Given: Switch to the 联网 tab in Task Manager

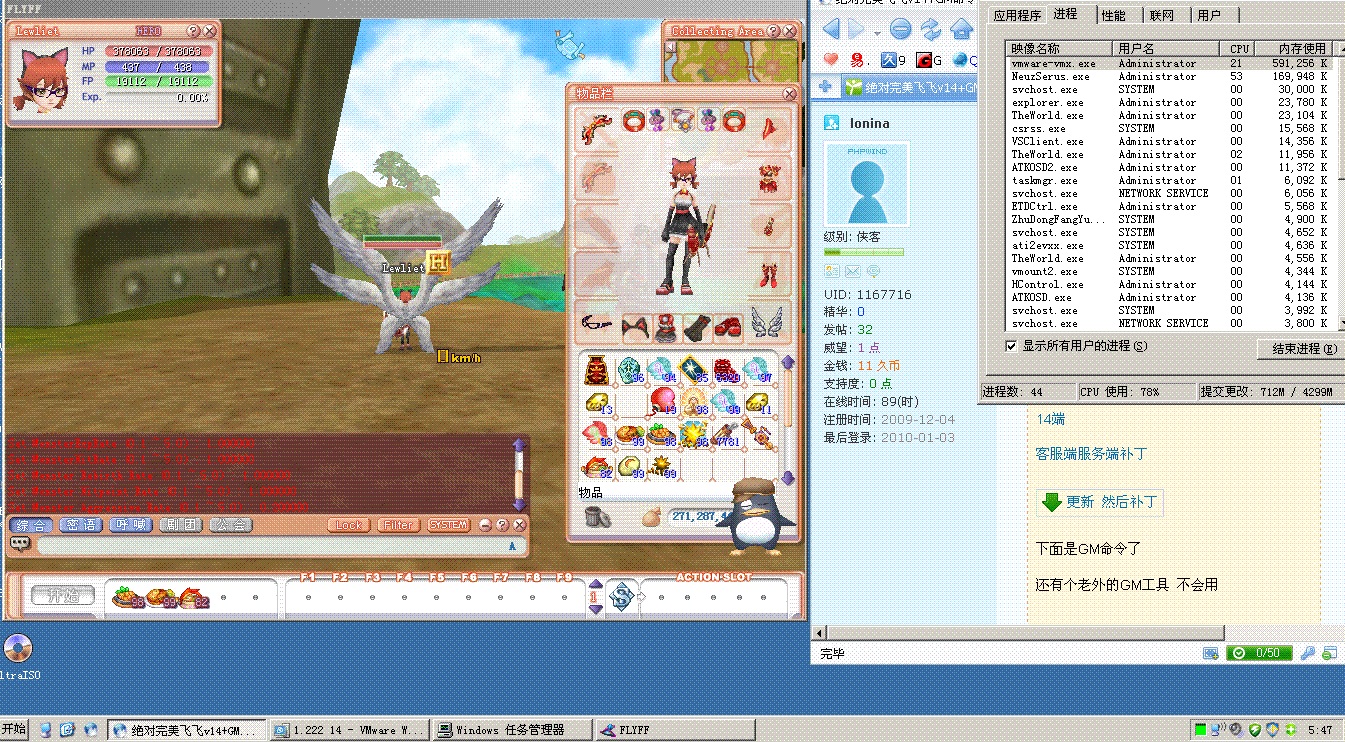Looking at the screenshot, I should click(x=1162, y=15).
